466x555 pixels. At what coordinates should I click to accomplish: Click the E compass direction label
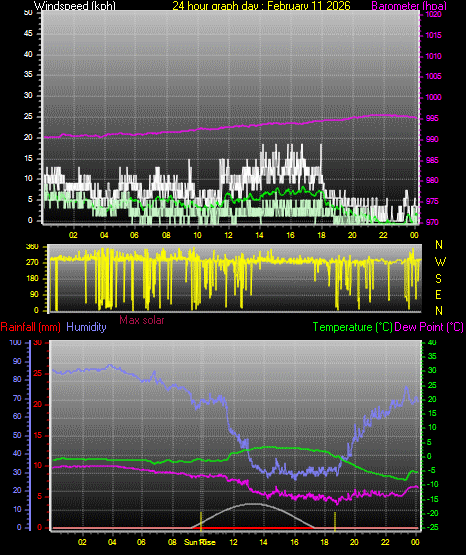pos(438,294)
